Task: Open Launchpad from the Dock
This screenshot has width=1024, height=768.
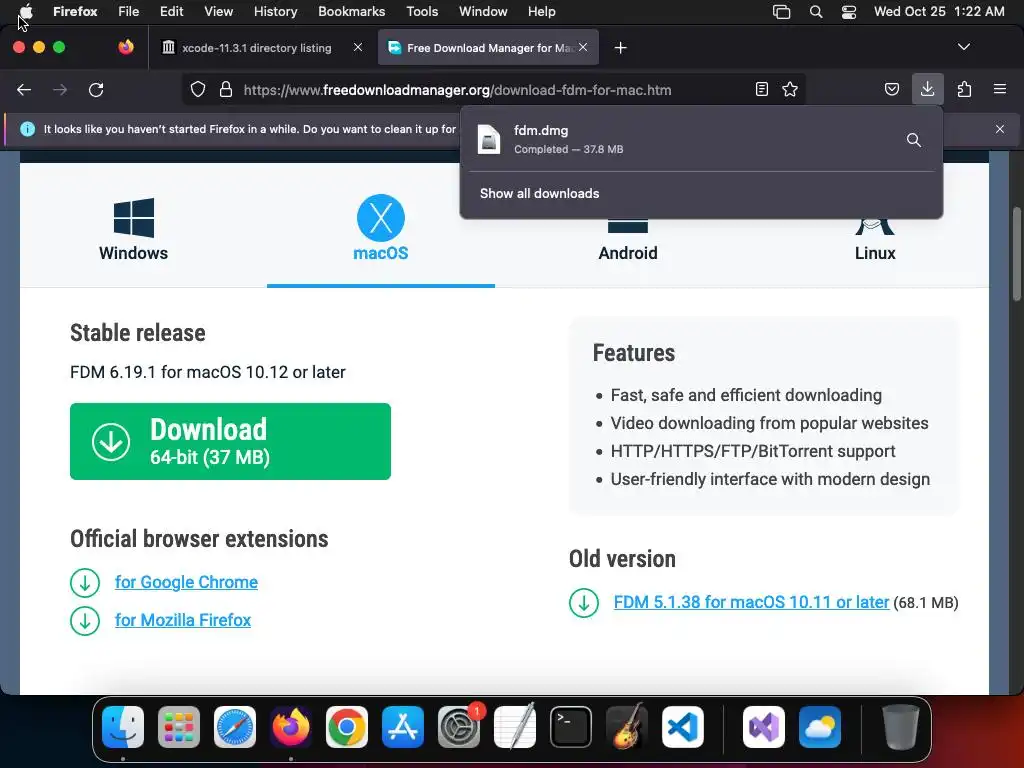Action: coord(179,726)
